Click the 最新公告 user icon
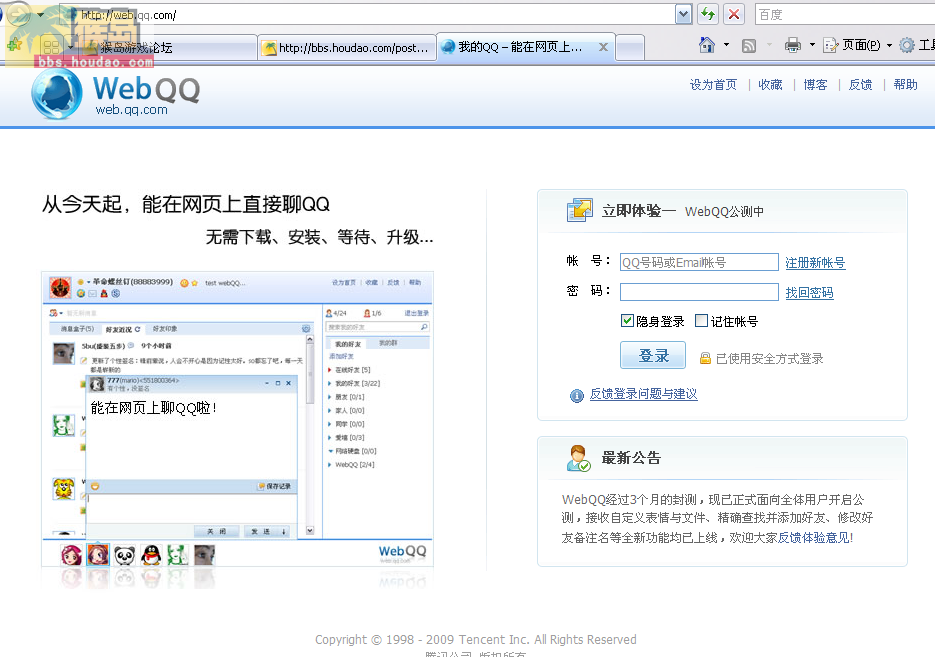 [x=578, y=458]
